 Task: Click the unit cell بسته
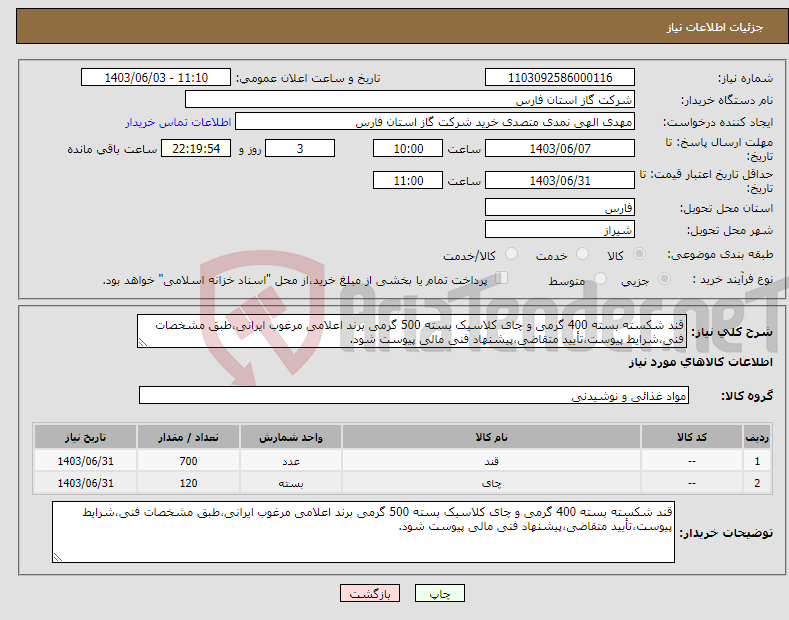pyautogui.click(x=291, y=483)
